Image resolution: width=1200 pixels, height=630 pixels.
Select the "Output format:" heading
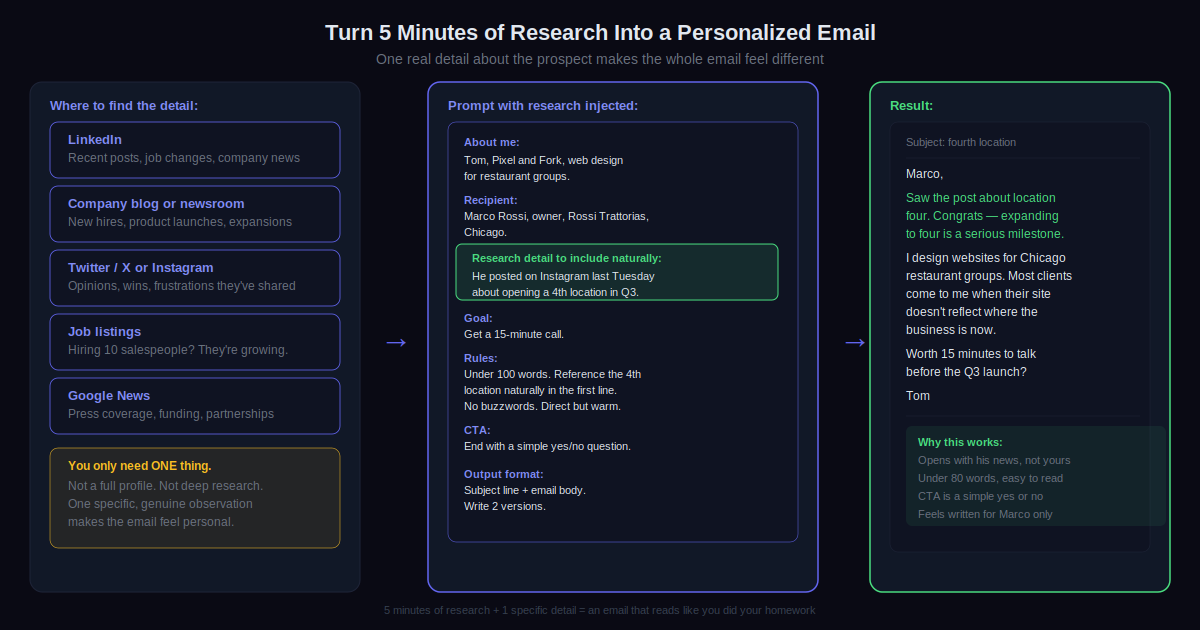tap(504, 474)
